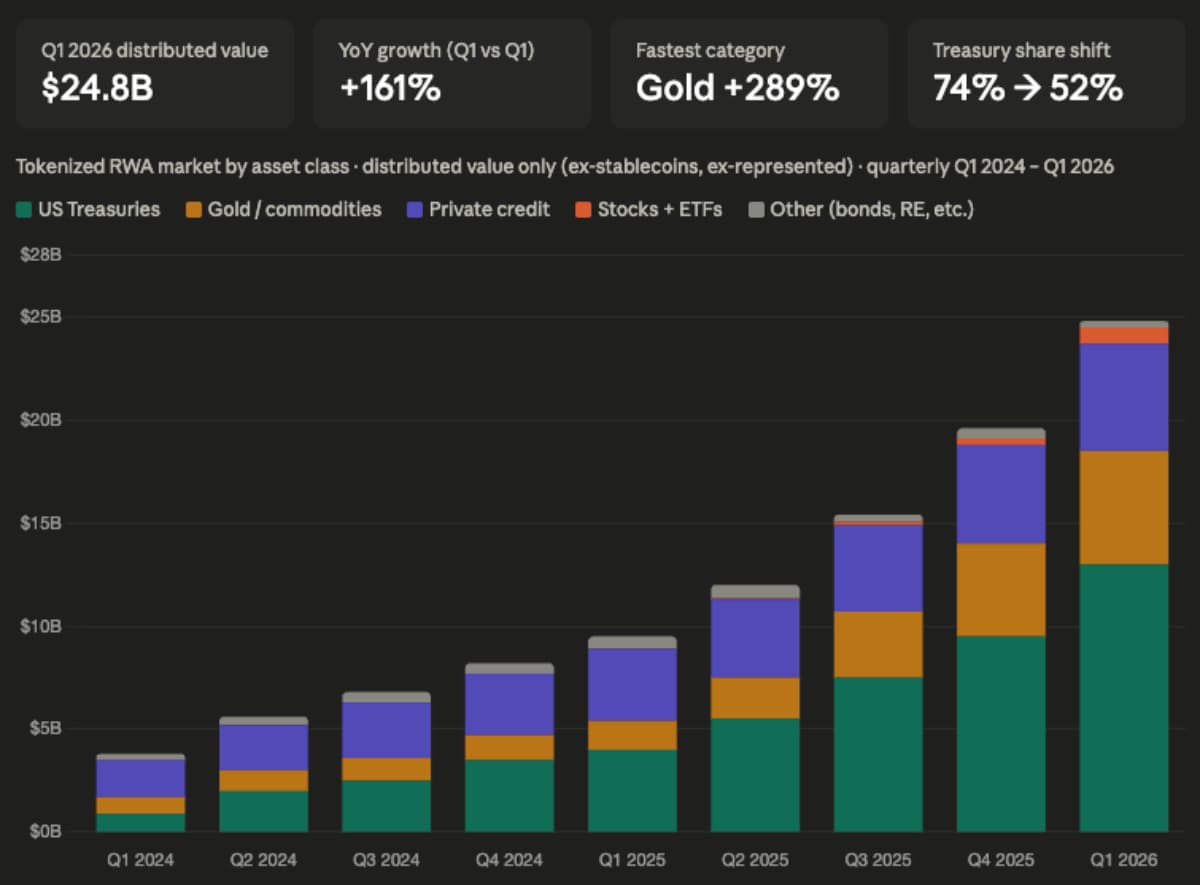Click the Q2 2025 axis label

(x=755, y=859)
